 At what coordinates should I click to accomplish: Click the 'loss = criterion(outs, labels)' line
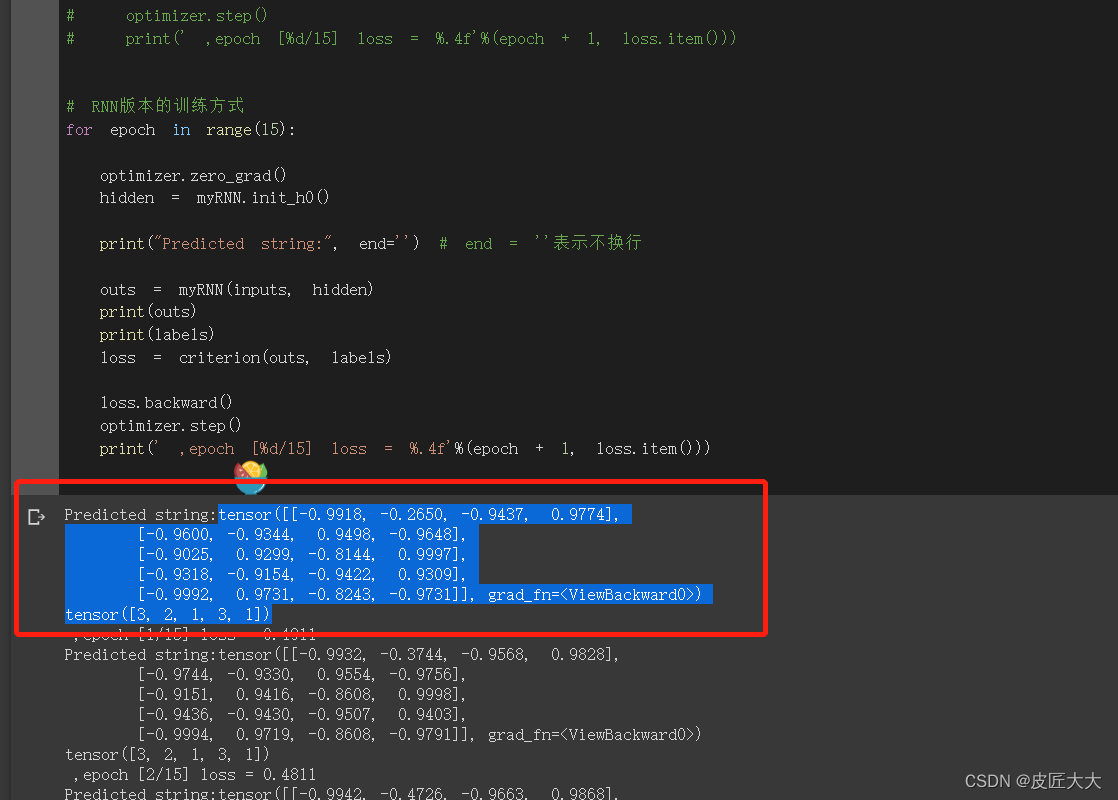tap(245, 357)
